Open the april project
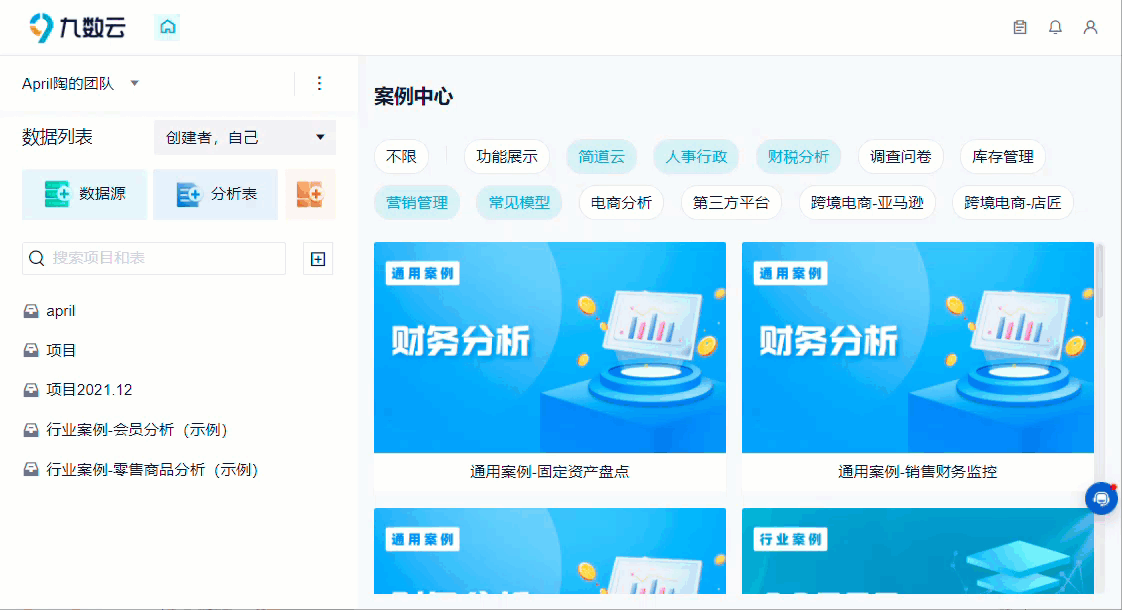Image resolution: width=1122 pixels, height=610 pixels. [x=61, y=311]
